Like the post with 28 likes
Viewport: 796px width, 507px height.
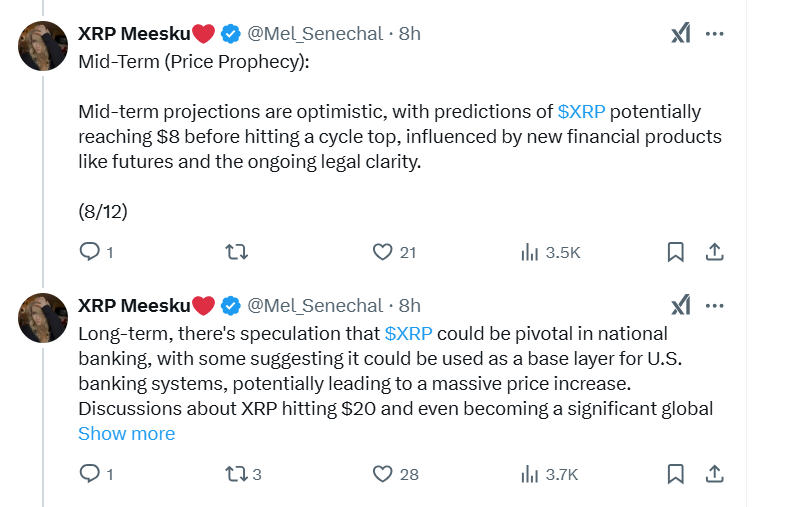383,474
